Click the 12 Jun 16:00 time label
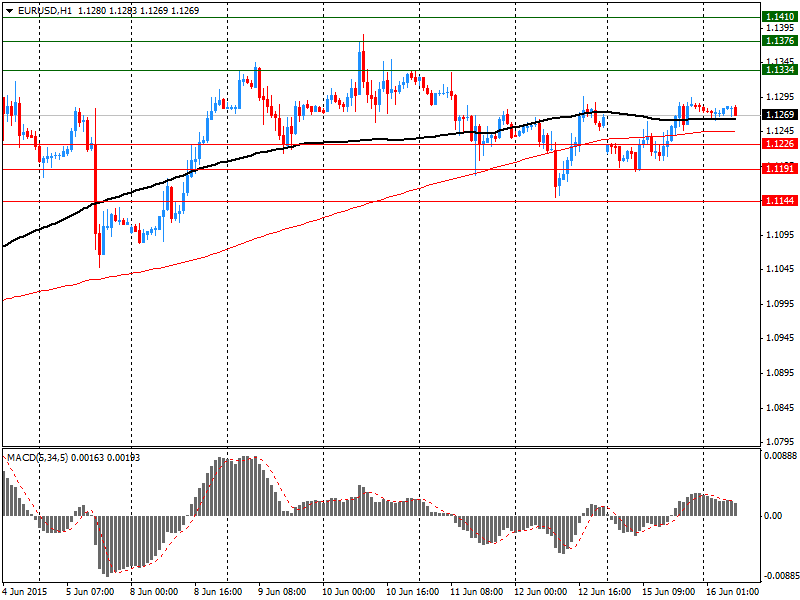 click(x=605, y=592)
